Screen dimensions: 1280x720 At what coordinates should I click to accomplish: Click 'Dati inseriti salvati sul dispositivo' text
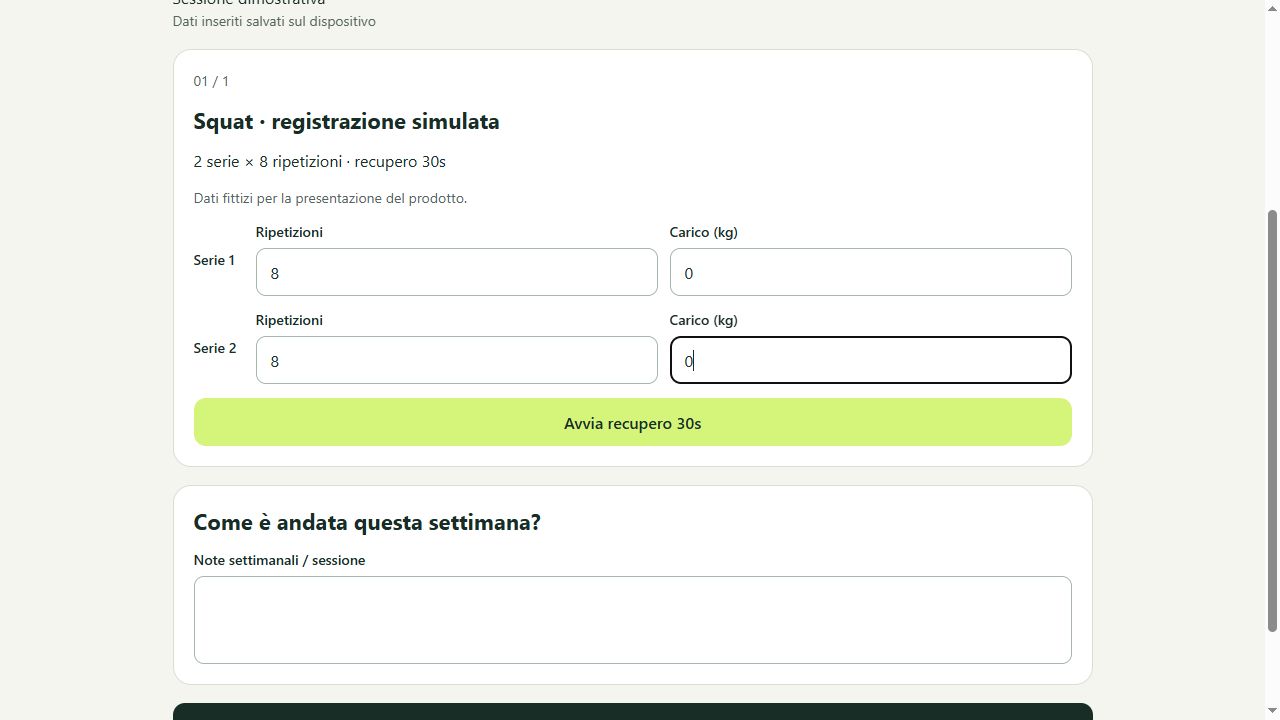point(274,21)
